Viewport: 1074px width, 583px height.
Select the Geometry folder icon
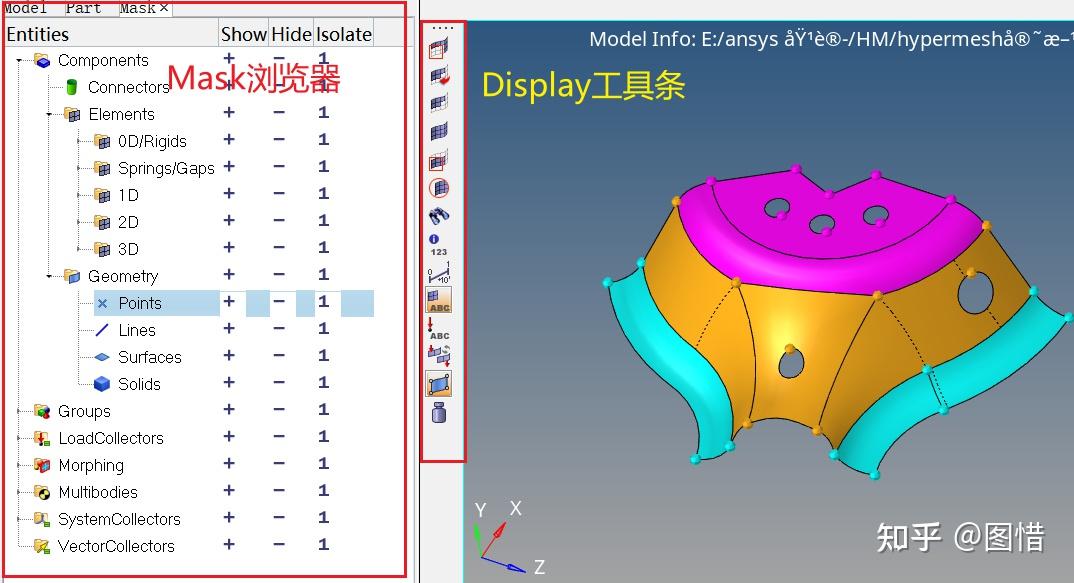click(72, 276)
